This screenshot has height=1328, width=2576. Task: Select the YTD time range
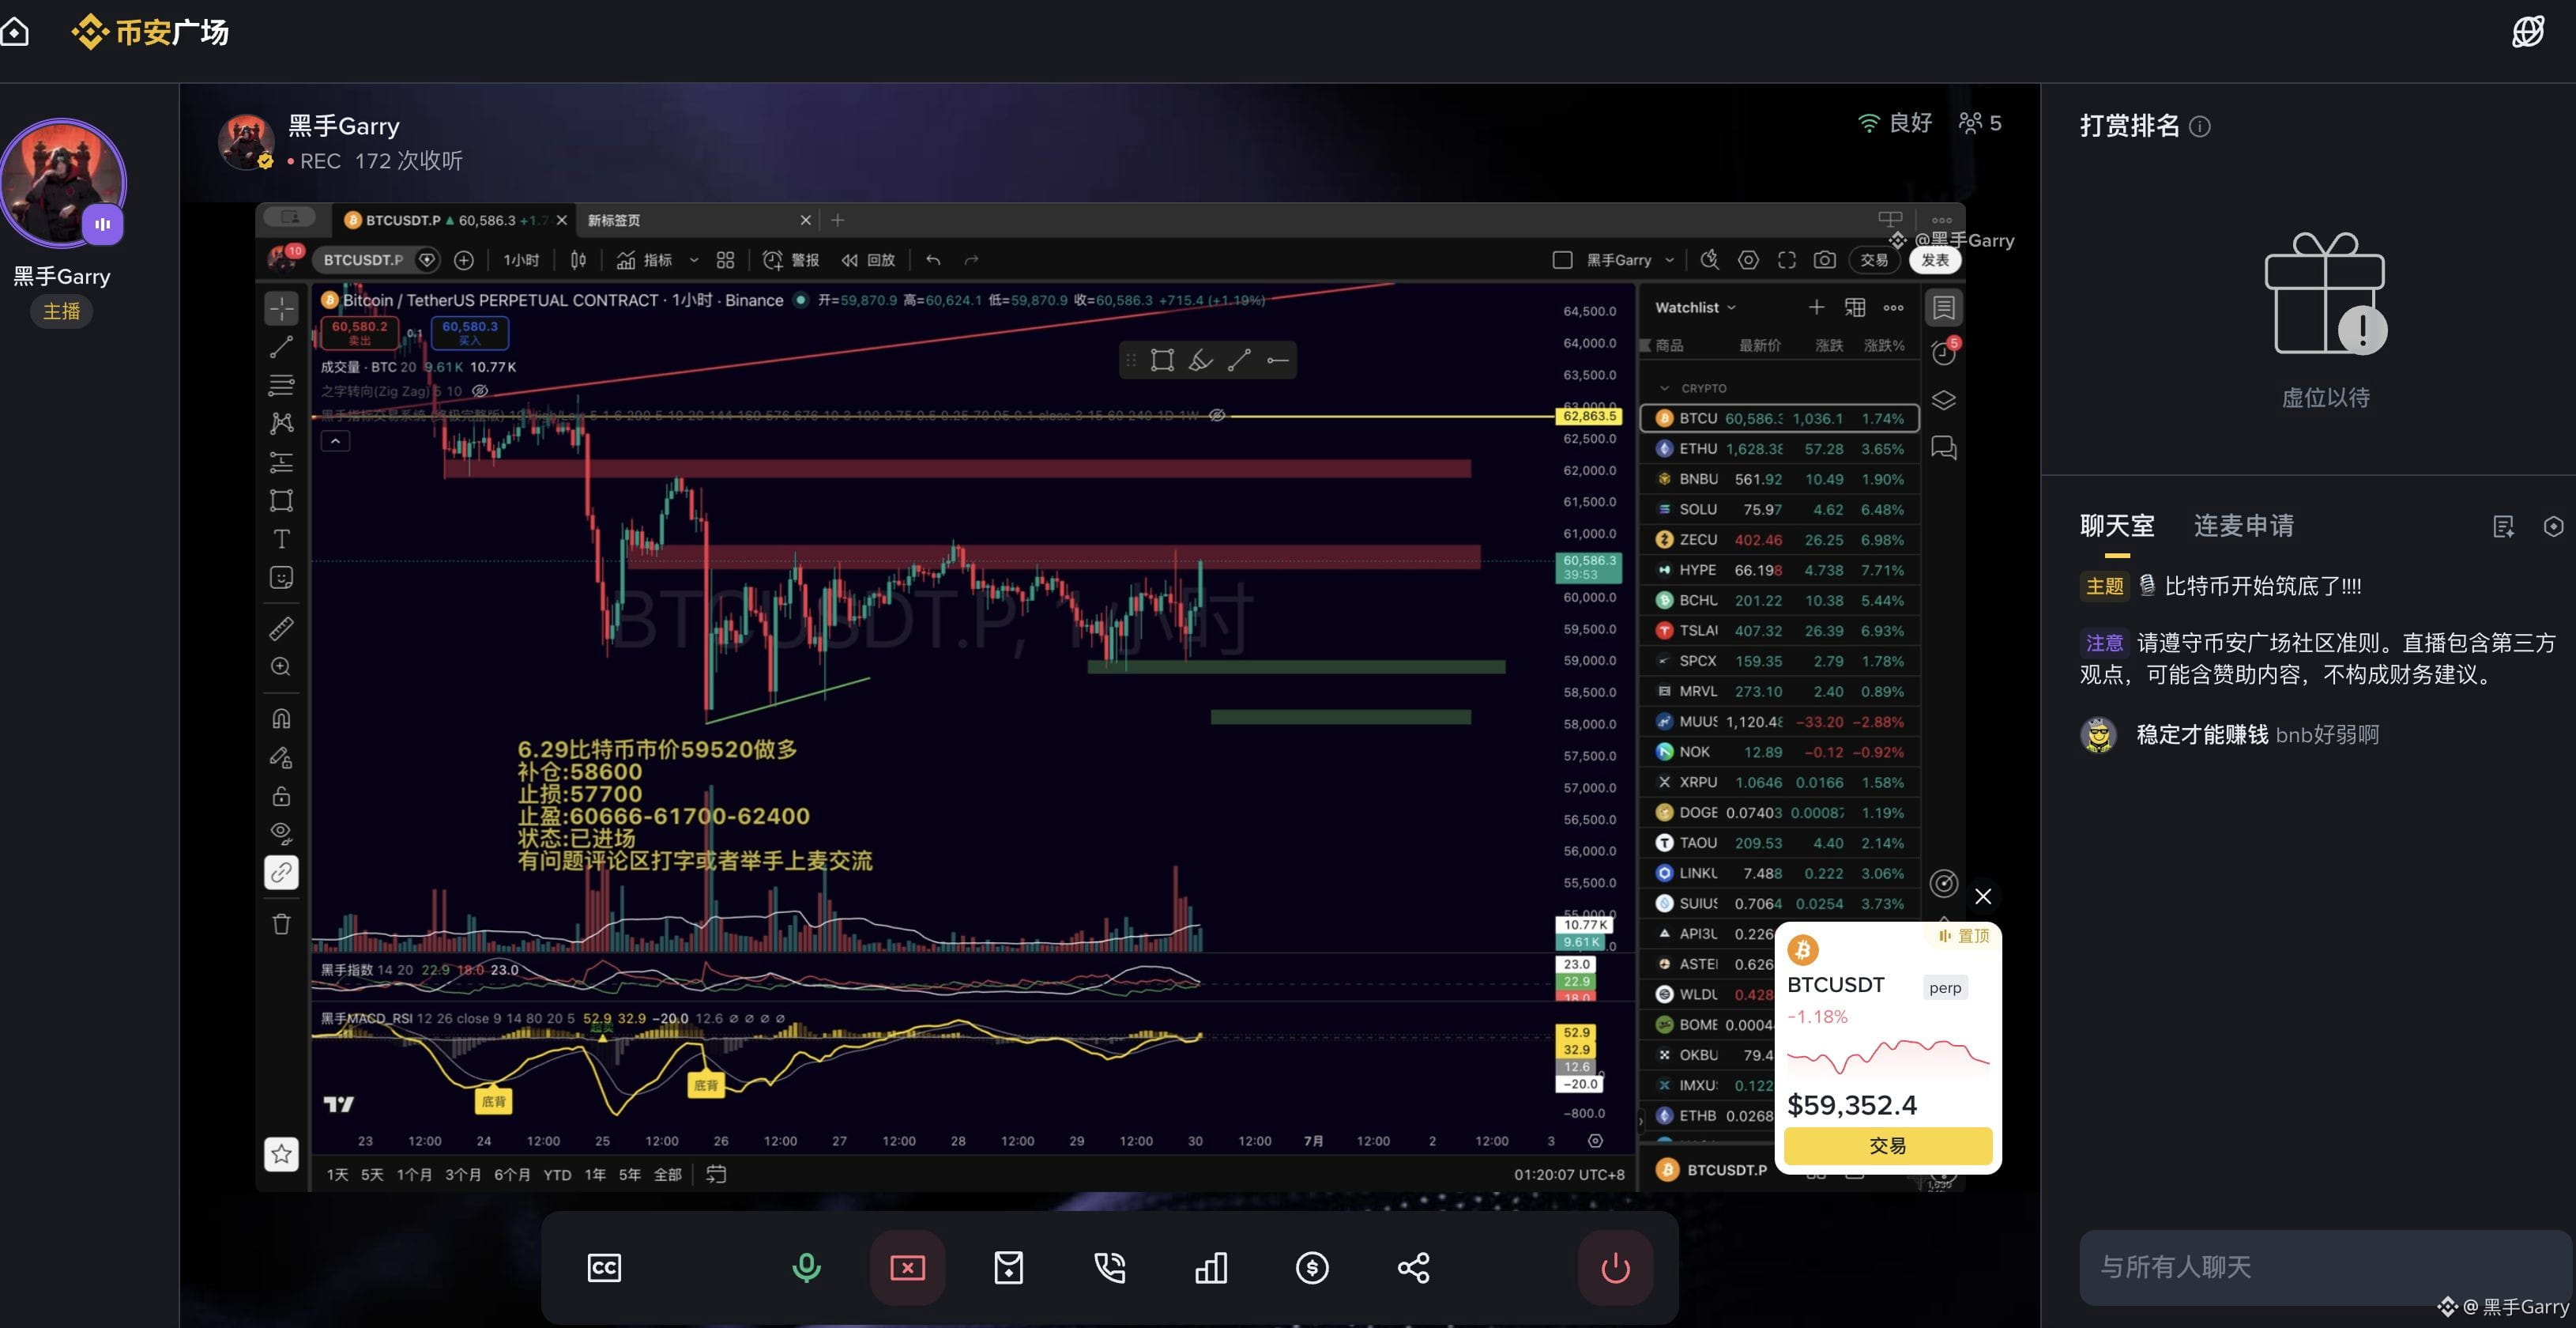point(557,1174)
